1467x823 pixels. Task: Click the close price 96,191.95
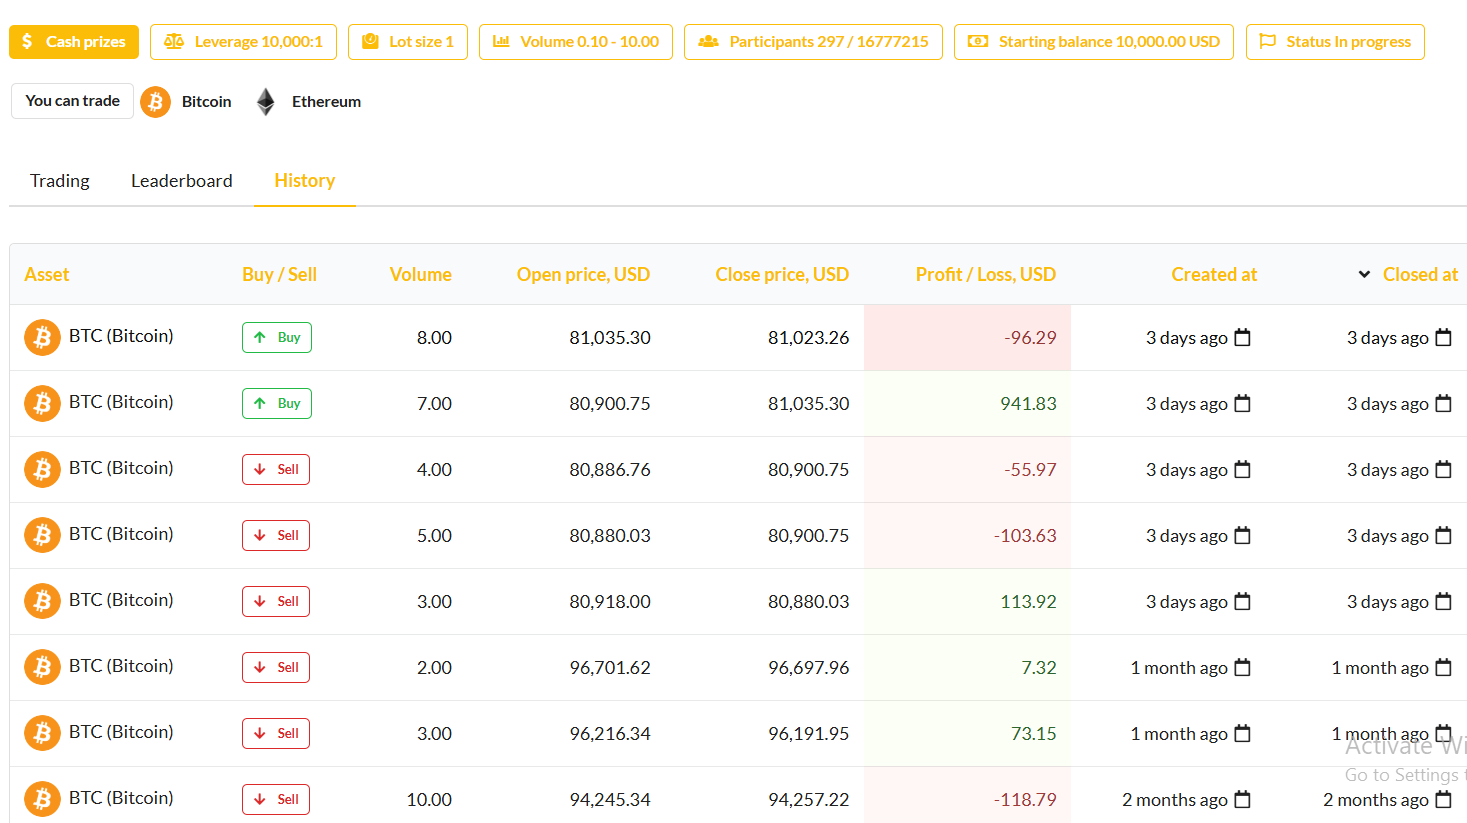pos(808,734)
